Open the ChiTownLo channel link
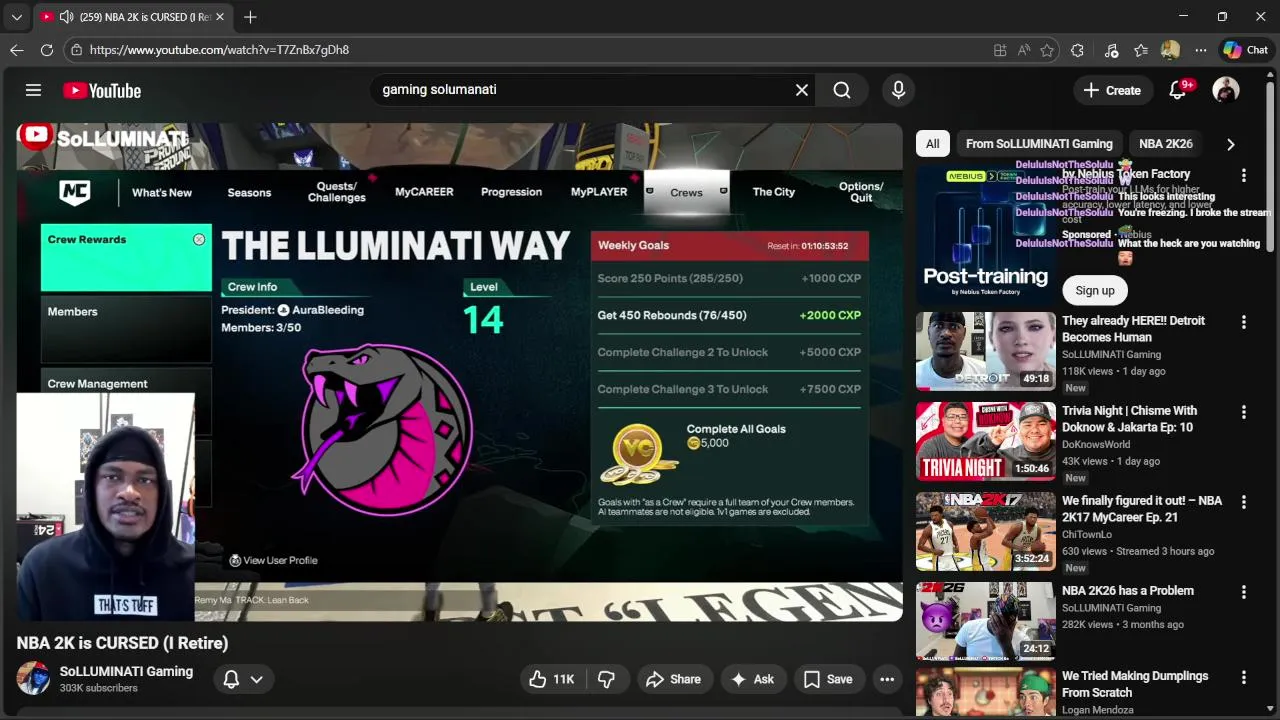Image resolution: width=1280 pixels, height=720 pixels. pos(1086,534)
